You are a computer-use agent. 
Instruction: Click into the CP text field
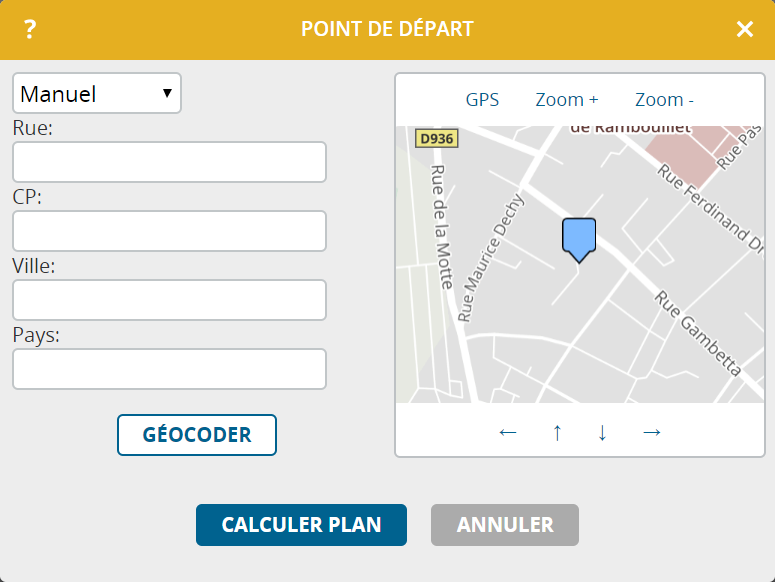tap(169, 231)
